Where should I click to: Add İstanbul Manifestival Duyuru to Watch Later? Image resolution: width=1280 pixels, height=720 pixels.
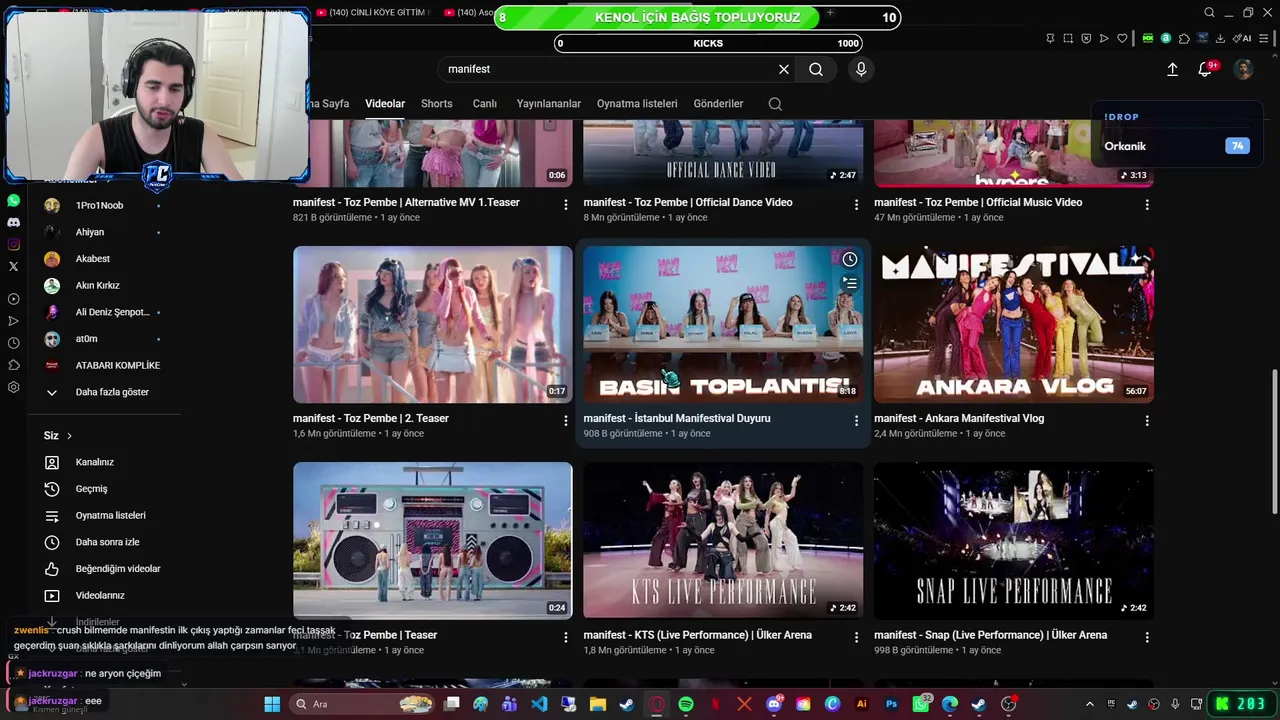[x=849, y=260]
